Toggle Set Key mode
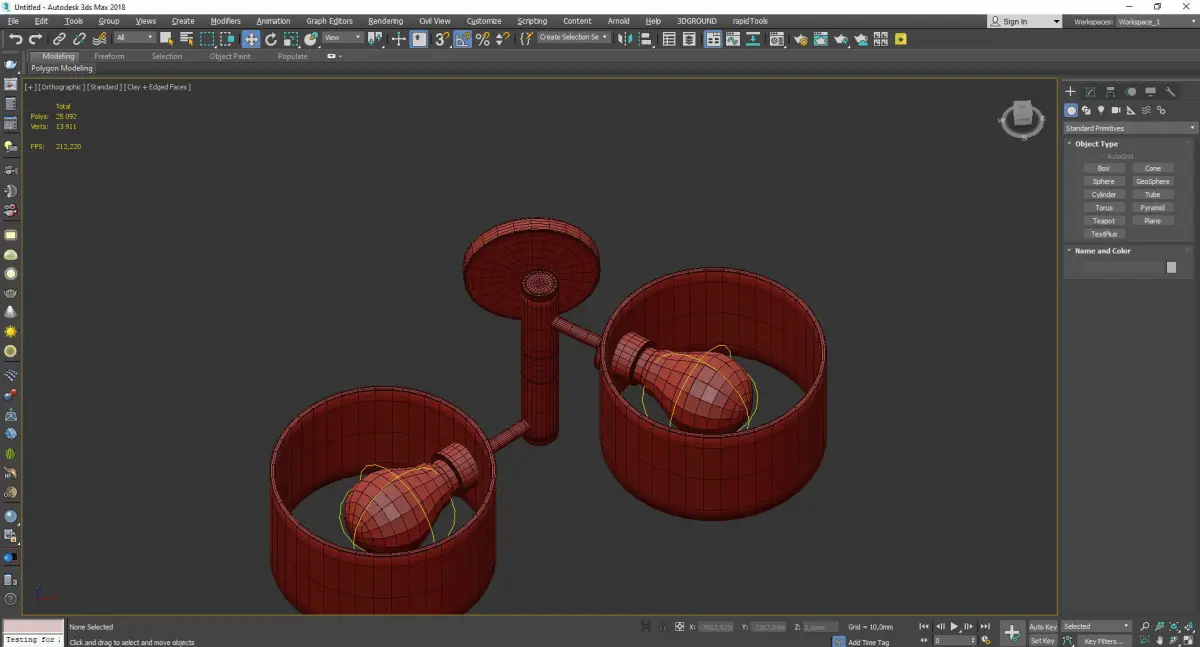This screenshot has height=647, width=1200. 1042,641
